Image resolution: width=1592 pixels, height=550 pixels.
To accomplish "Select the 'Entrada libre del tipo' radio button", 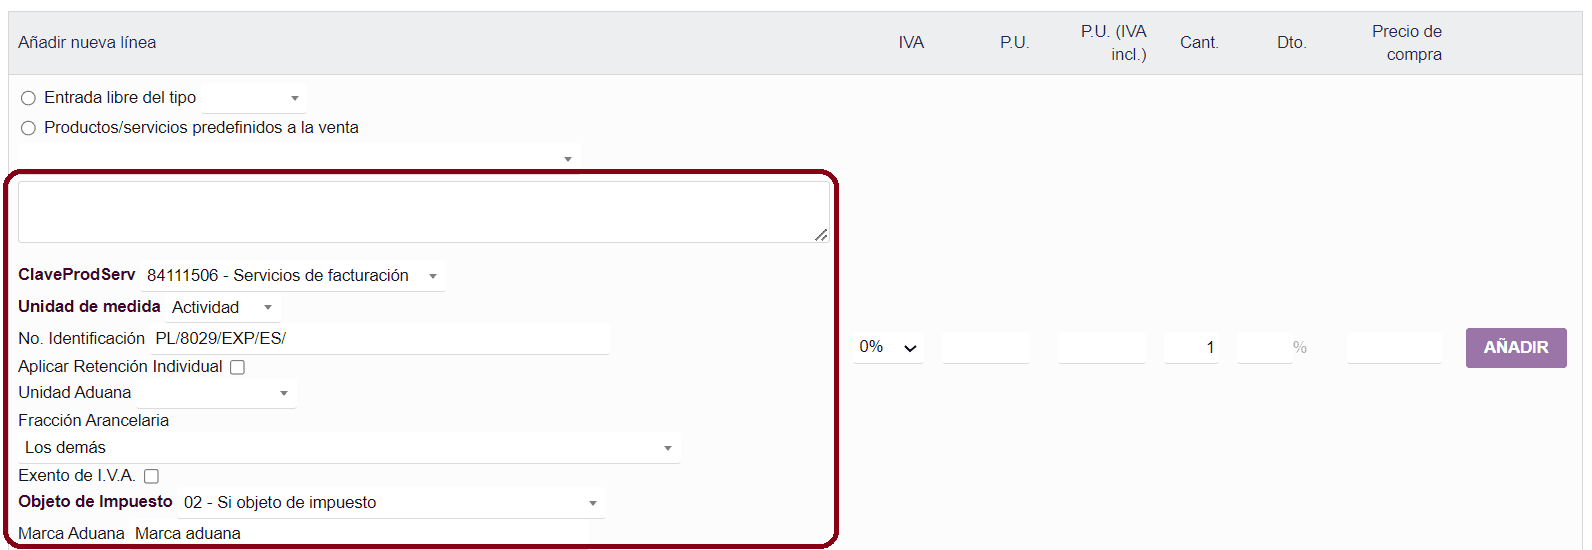I will point(29,98).
